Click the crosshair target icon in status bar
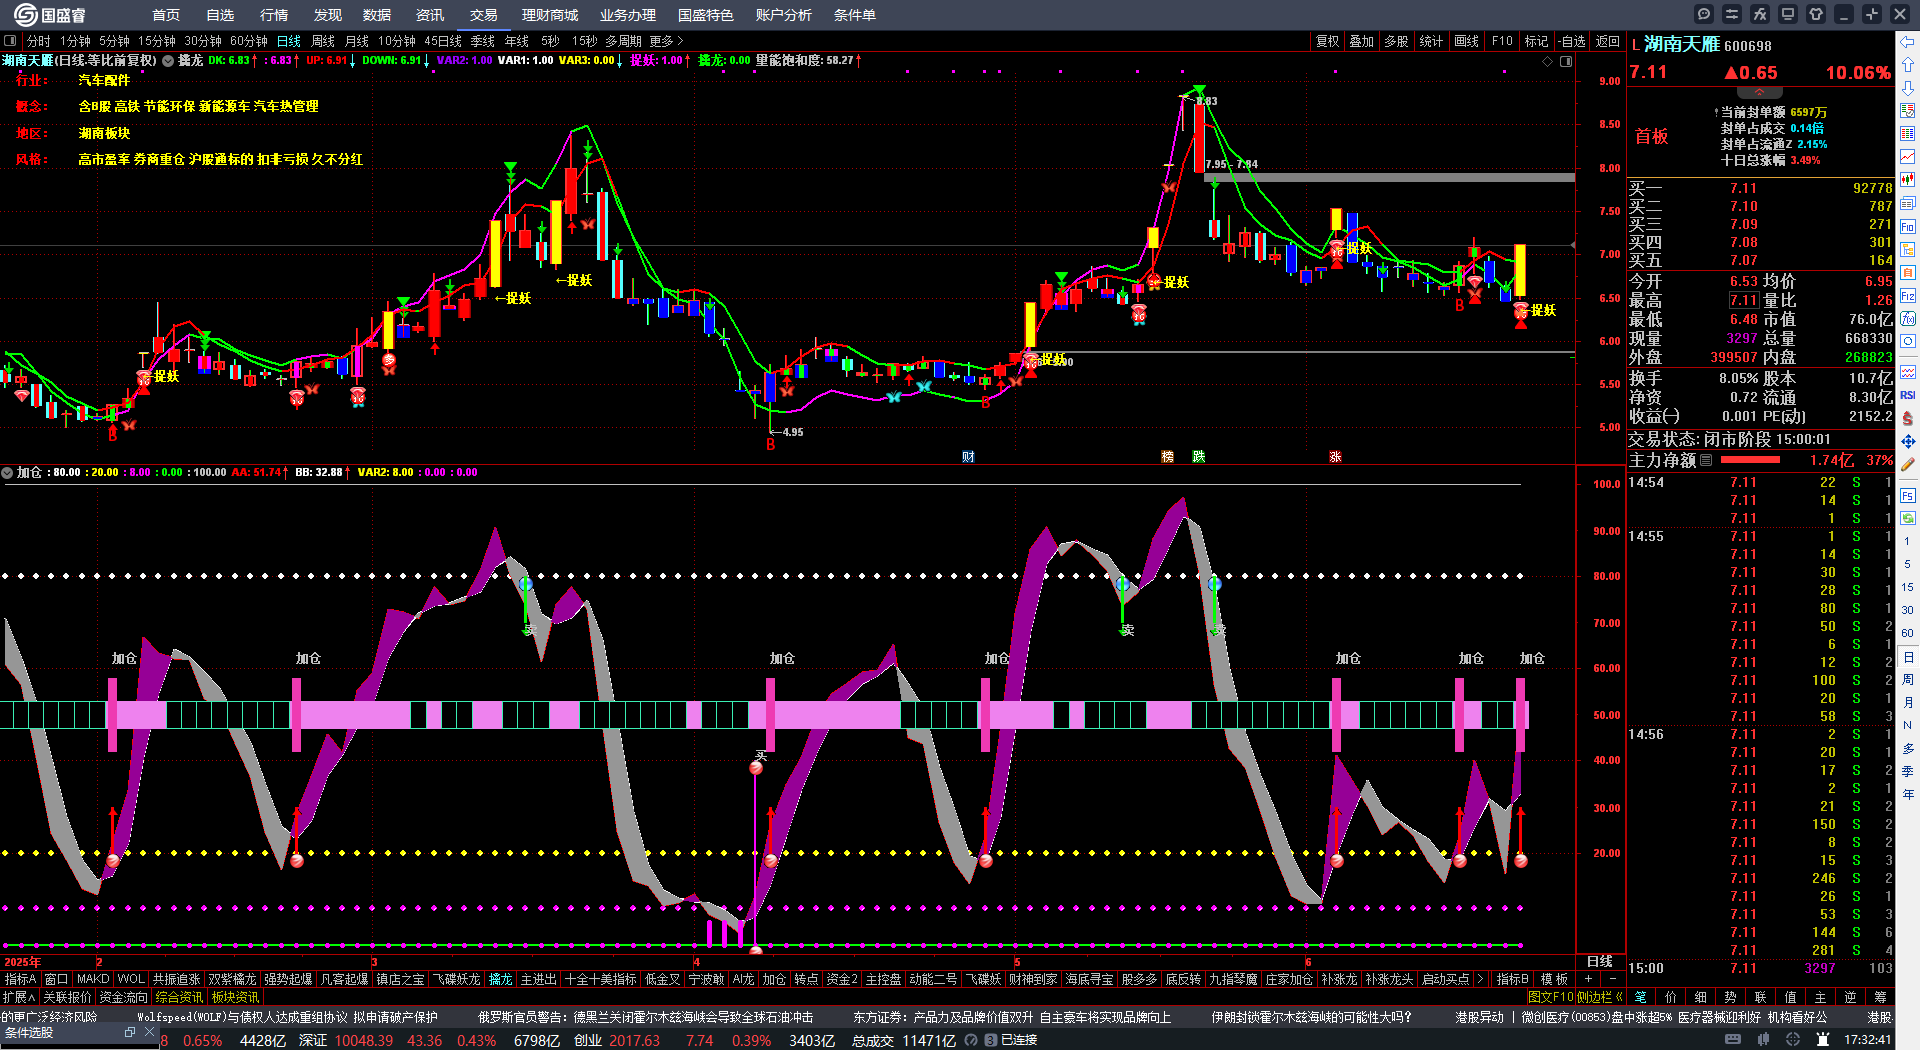The image size is (1920, 1050). coord(1793,1040)
